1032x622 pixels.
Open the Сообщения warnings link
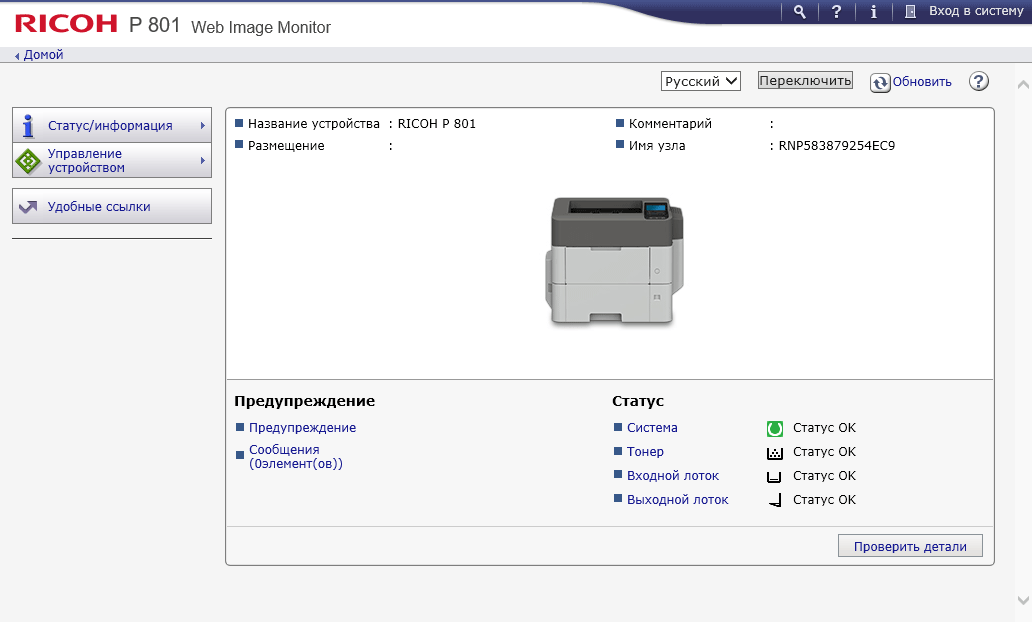click(x=295, y=457)
